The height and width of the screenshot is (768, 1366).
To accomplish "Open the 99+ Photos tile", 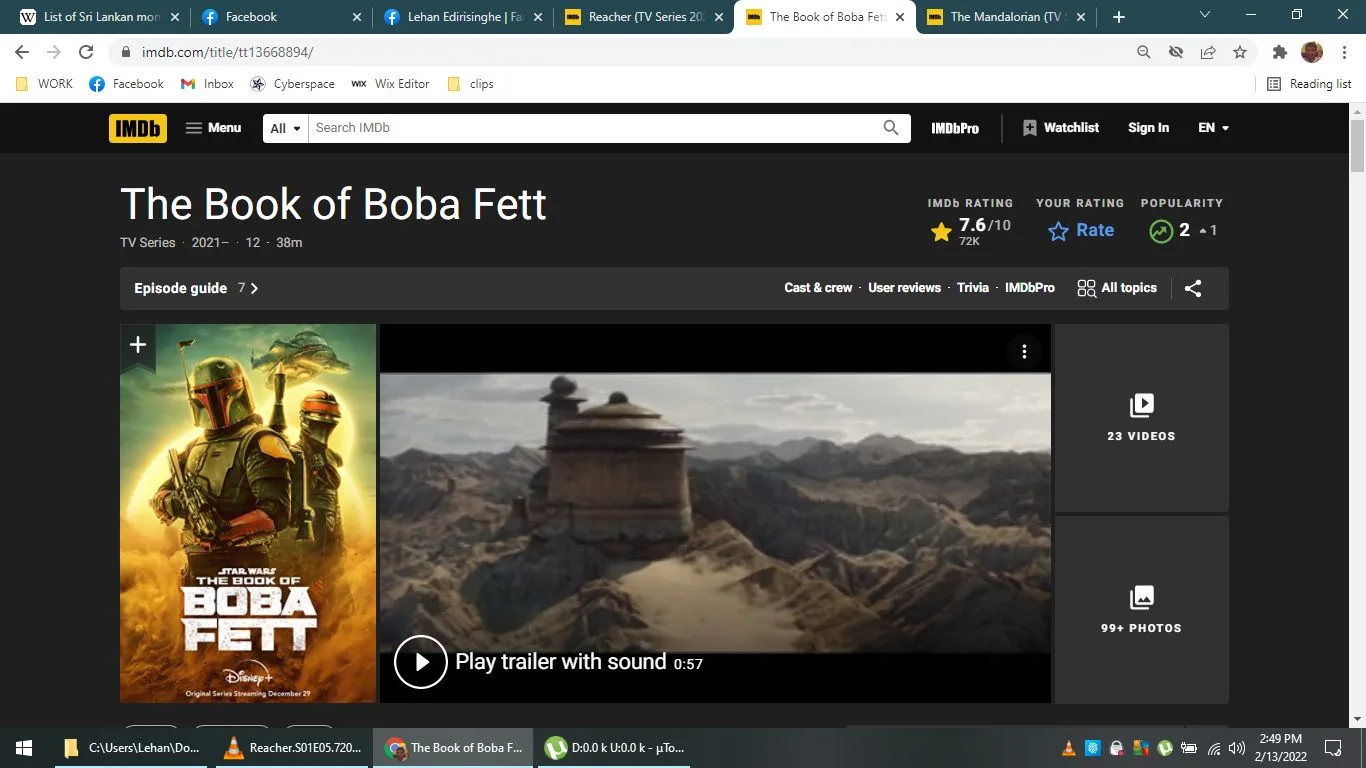I will (x=1141, y=610).
